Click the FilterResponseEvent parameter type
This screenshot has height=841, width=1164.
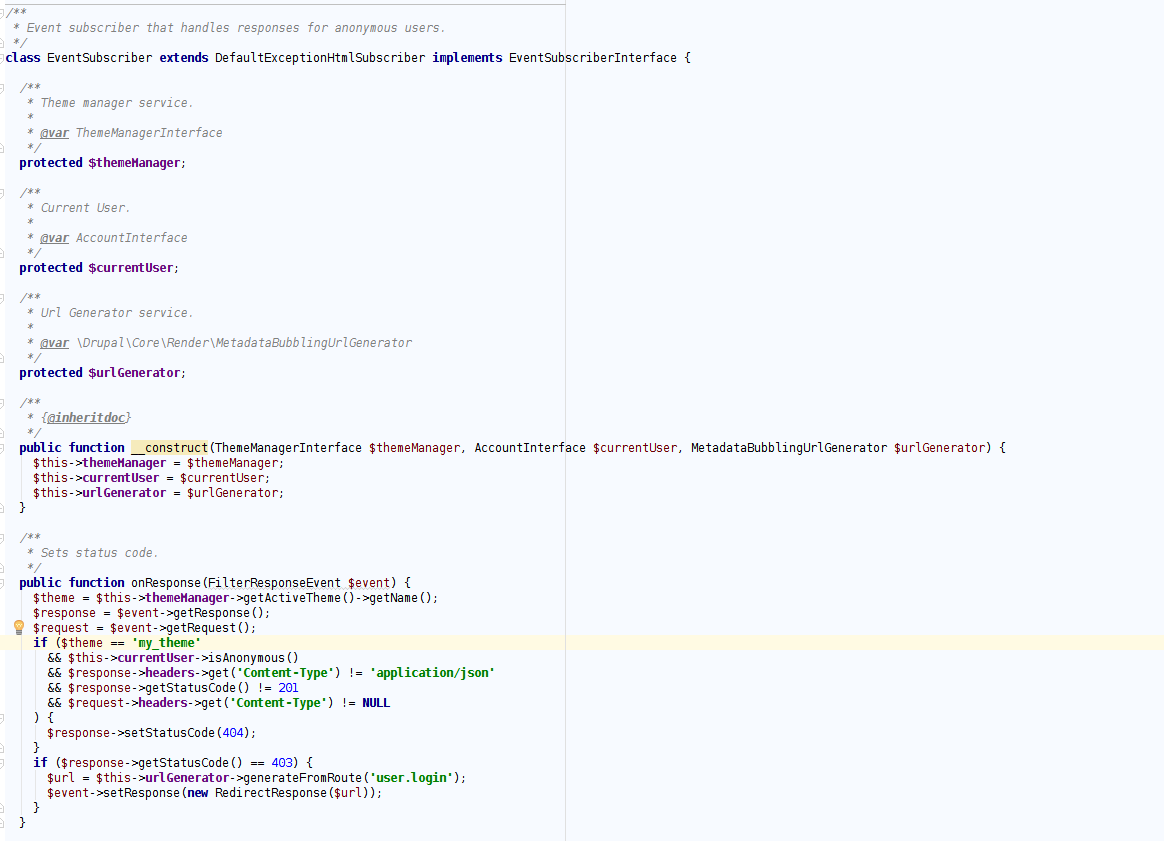pos(274,583)
